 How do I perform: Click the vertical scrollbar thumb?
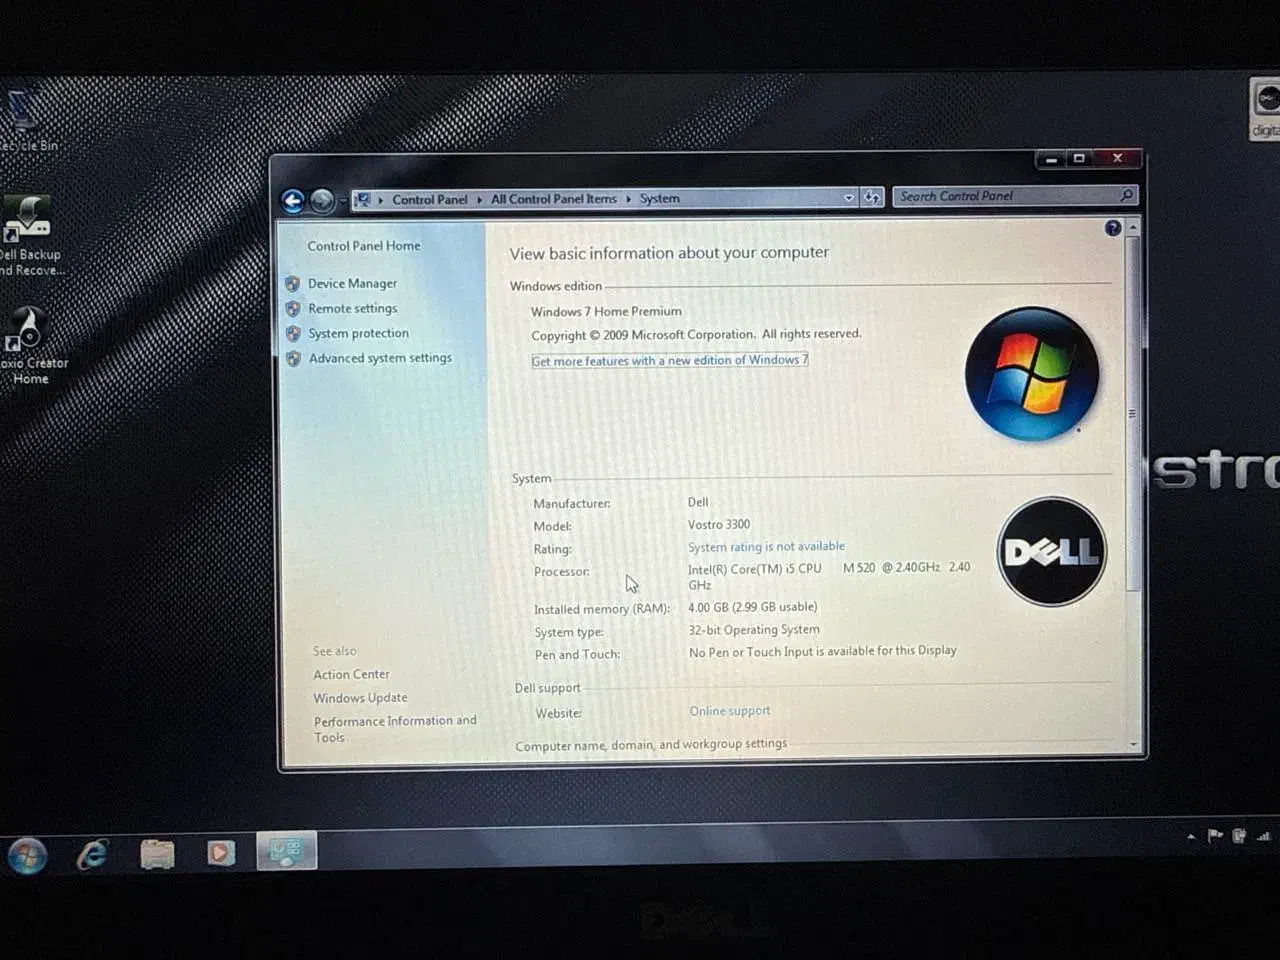point(1132,413)
